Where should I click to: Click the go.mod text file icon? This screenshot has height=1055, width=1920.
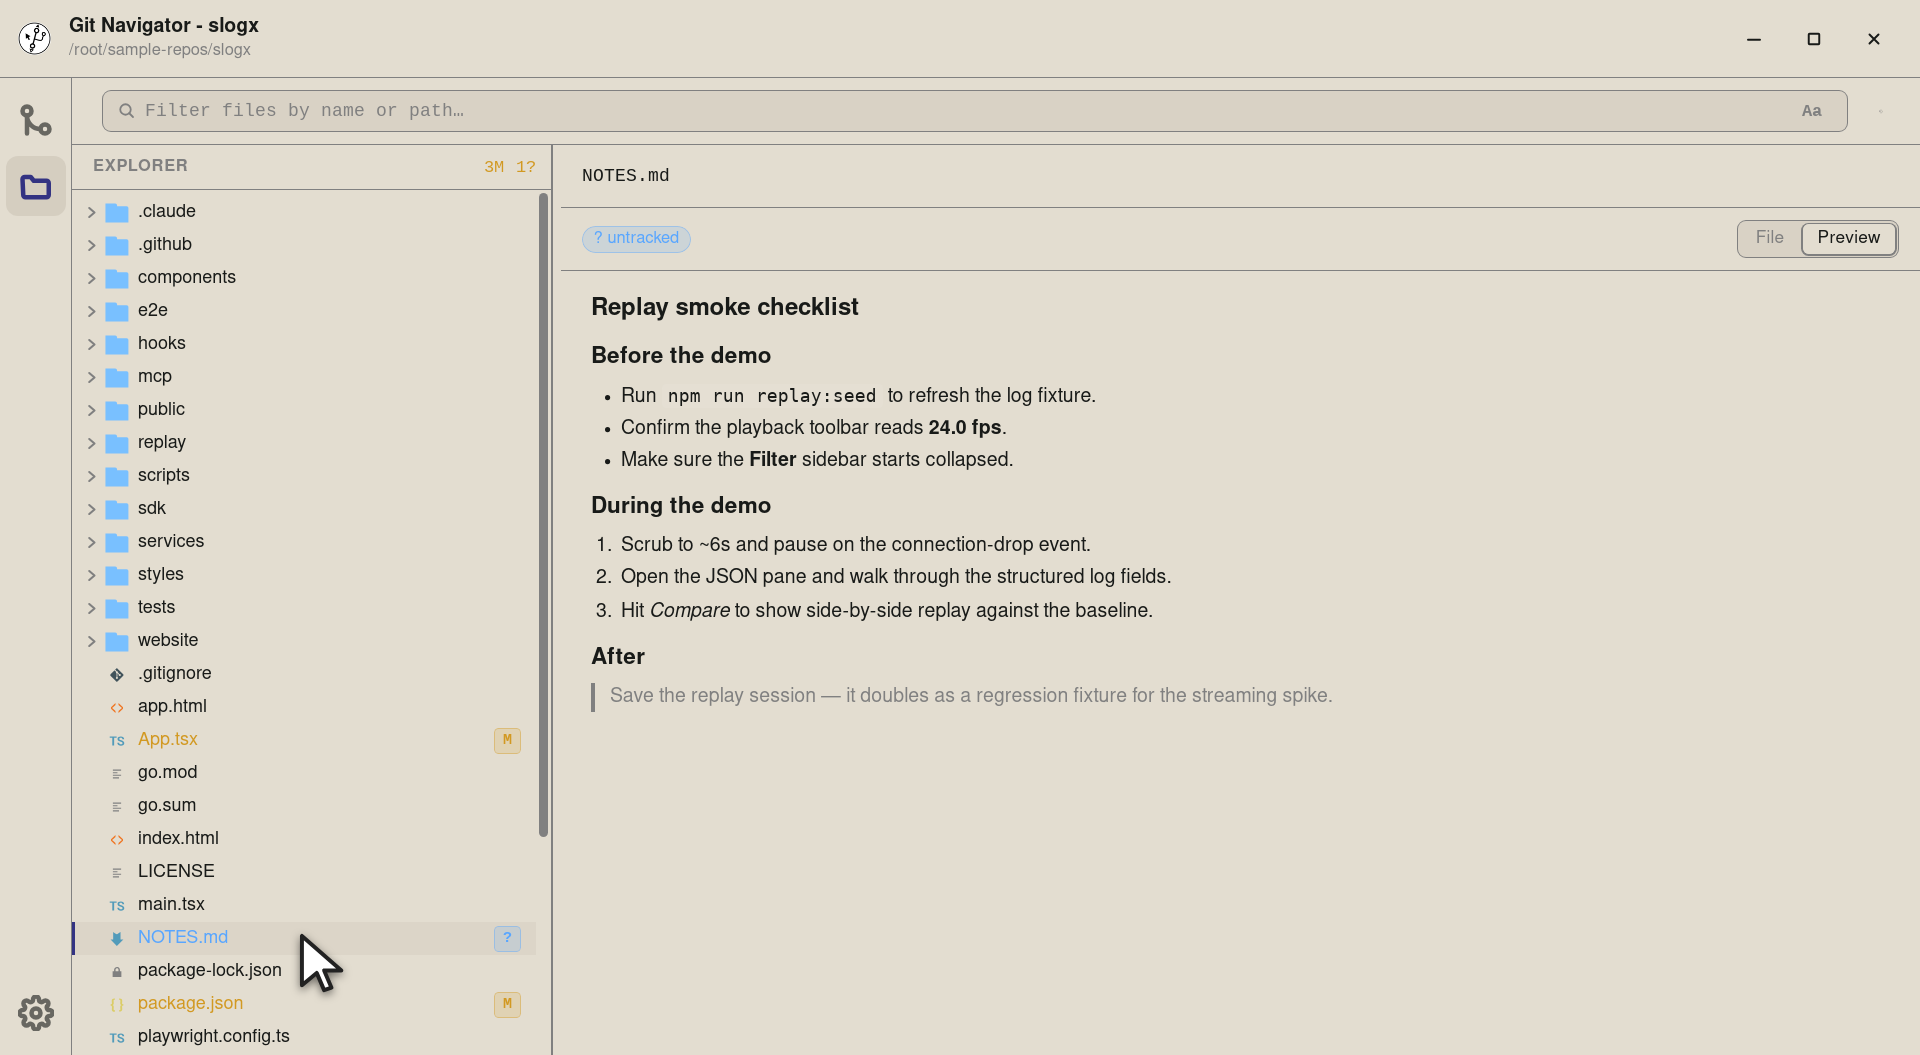point(117,773)
